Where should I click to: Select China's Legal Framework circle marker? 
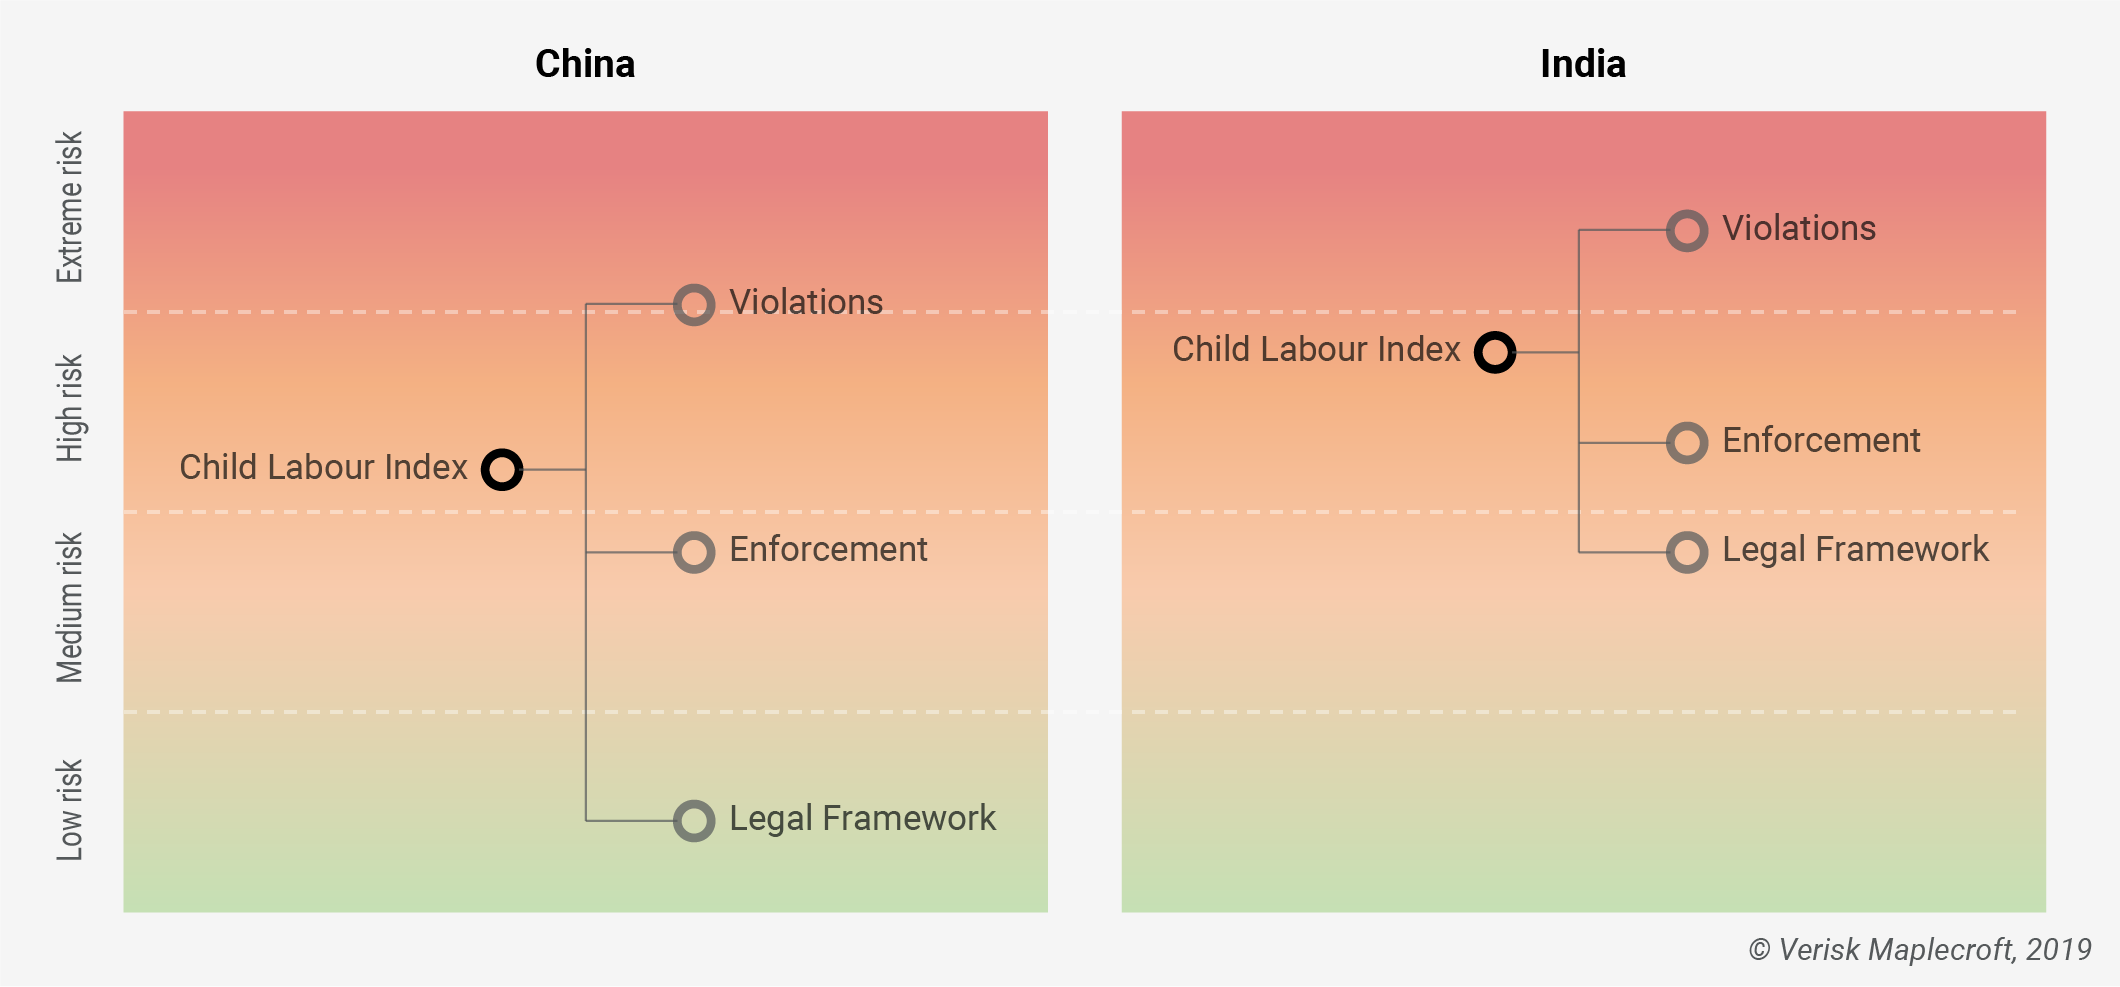tap(694, 821)
